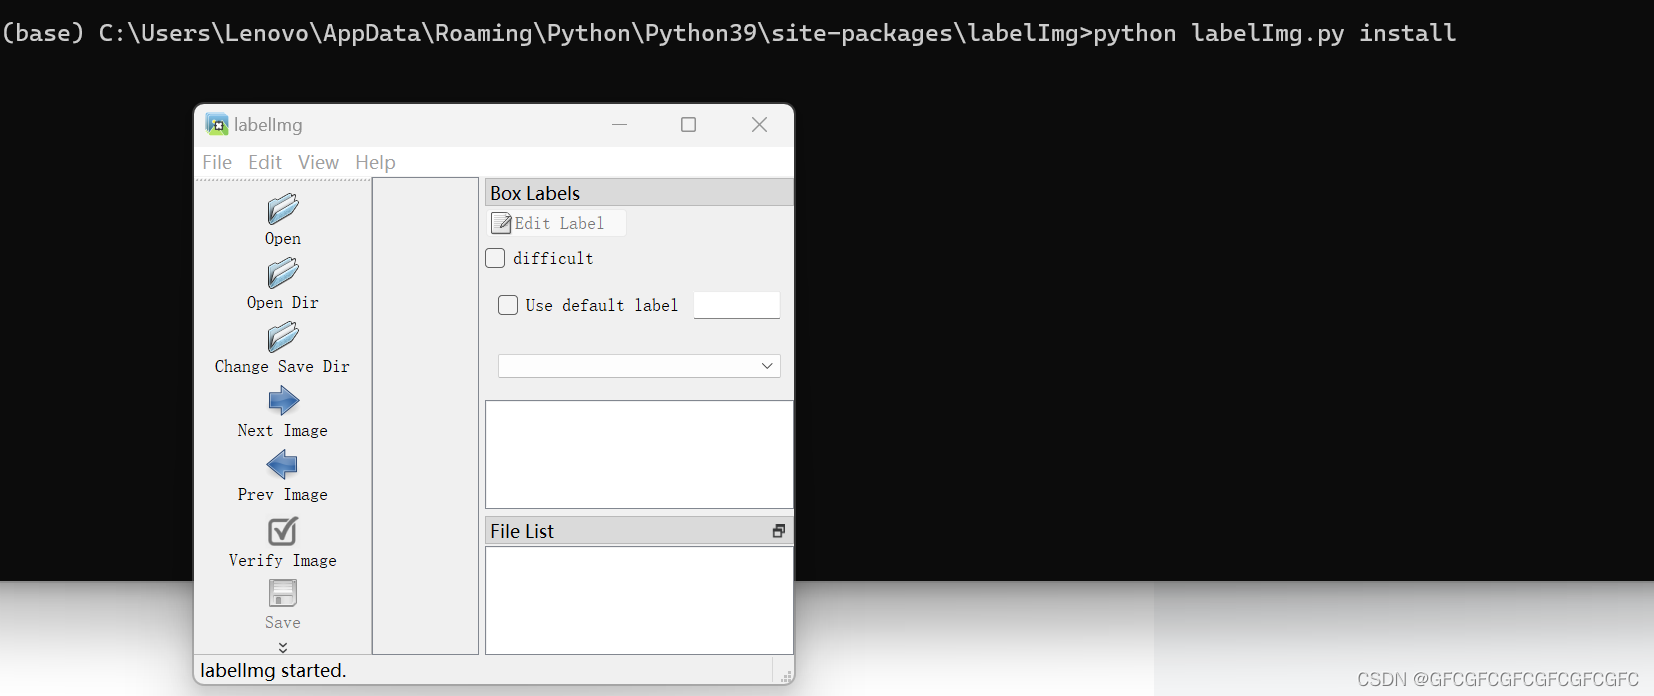Viewport: 1654px width, 696px height.
Task: Click the labelImg app icon in title bar
Action: (x=217, y=124)
